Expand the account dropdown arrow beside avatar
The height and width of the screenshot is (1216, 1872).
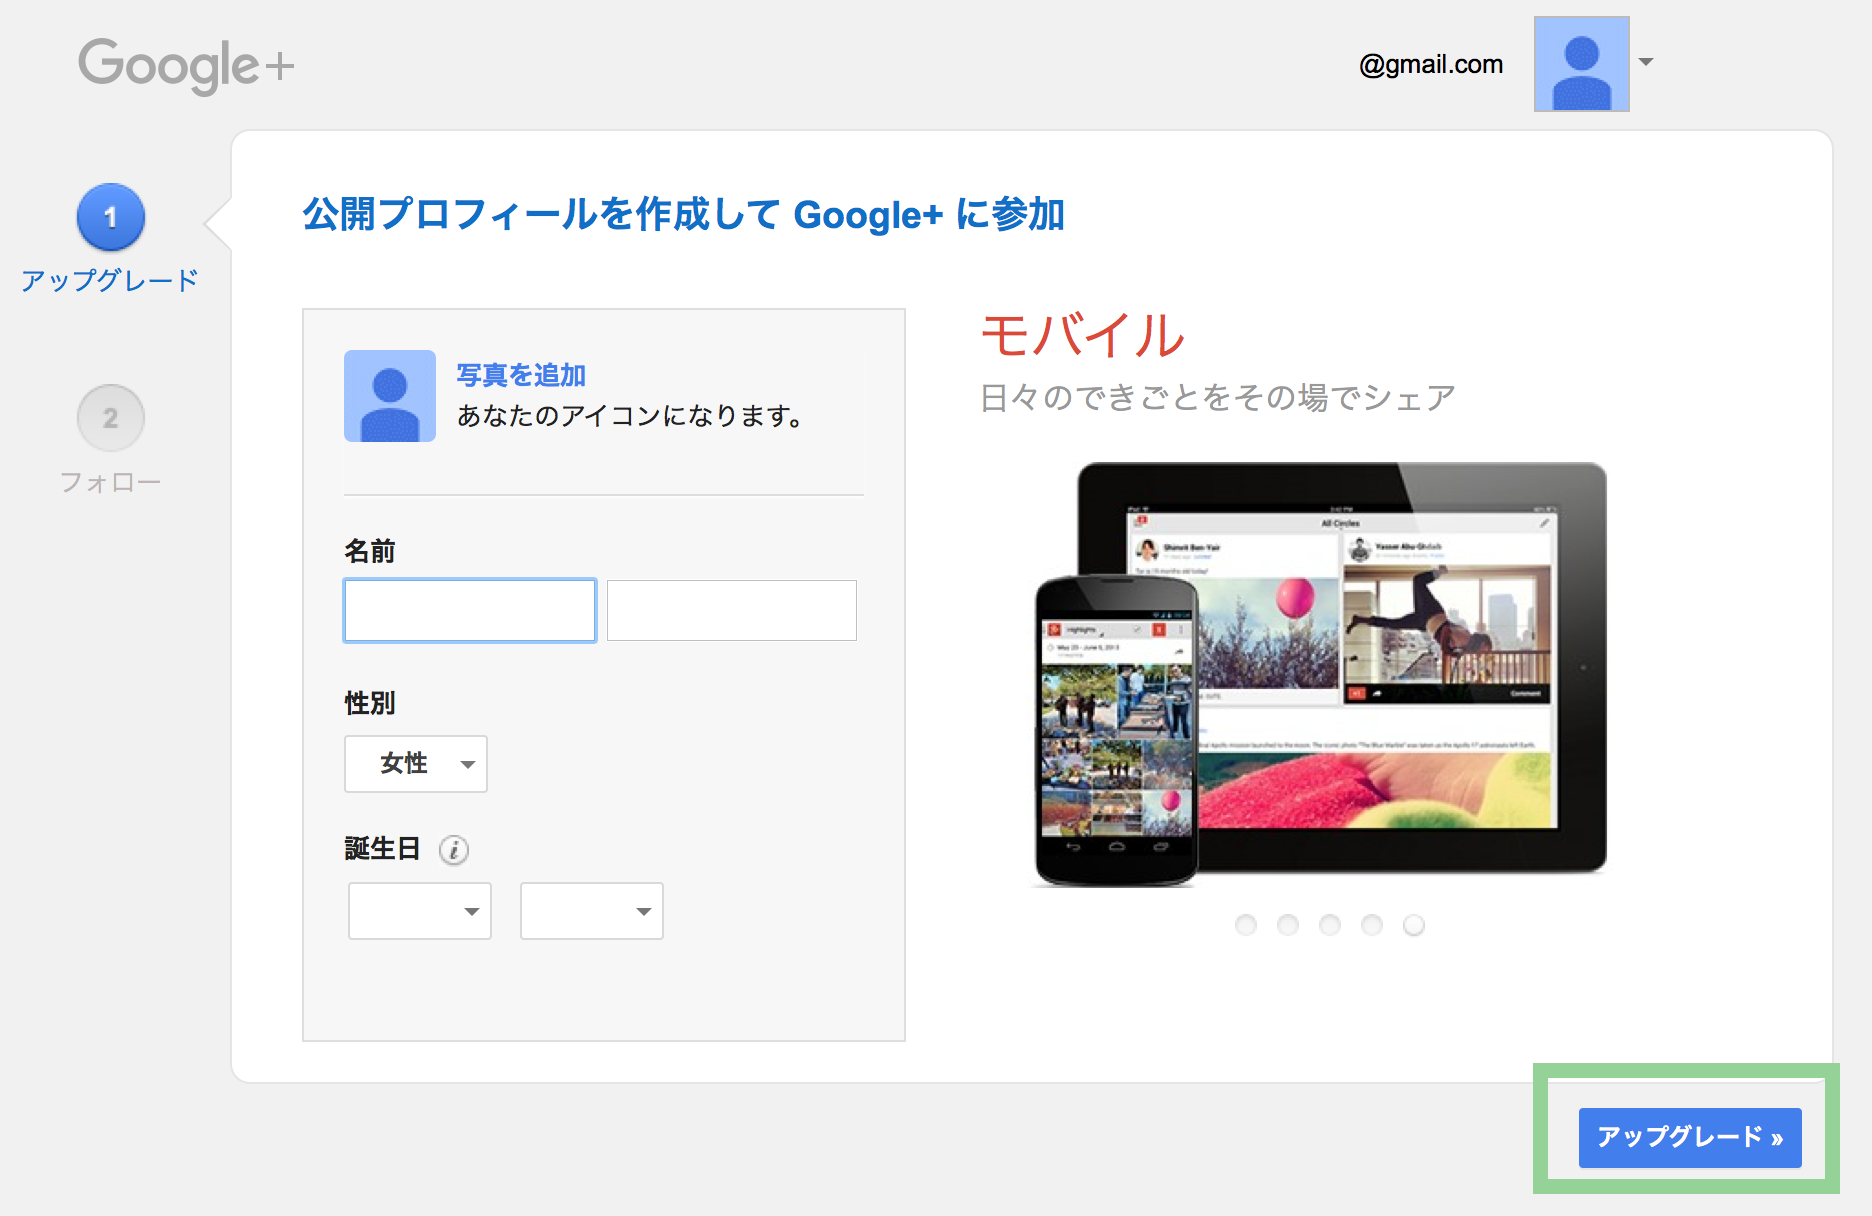pos(1646,62)
